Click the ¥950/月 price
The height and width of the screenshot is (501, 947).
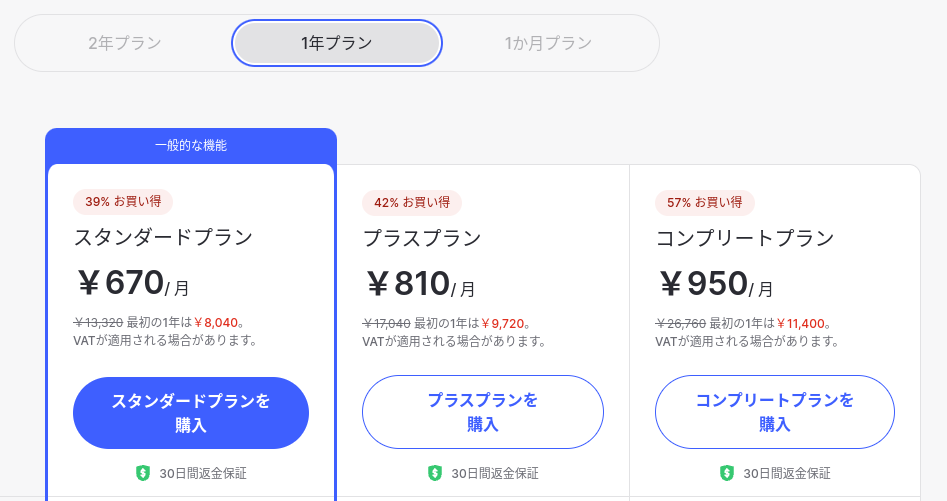coord(716,284)
